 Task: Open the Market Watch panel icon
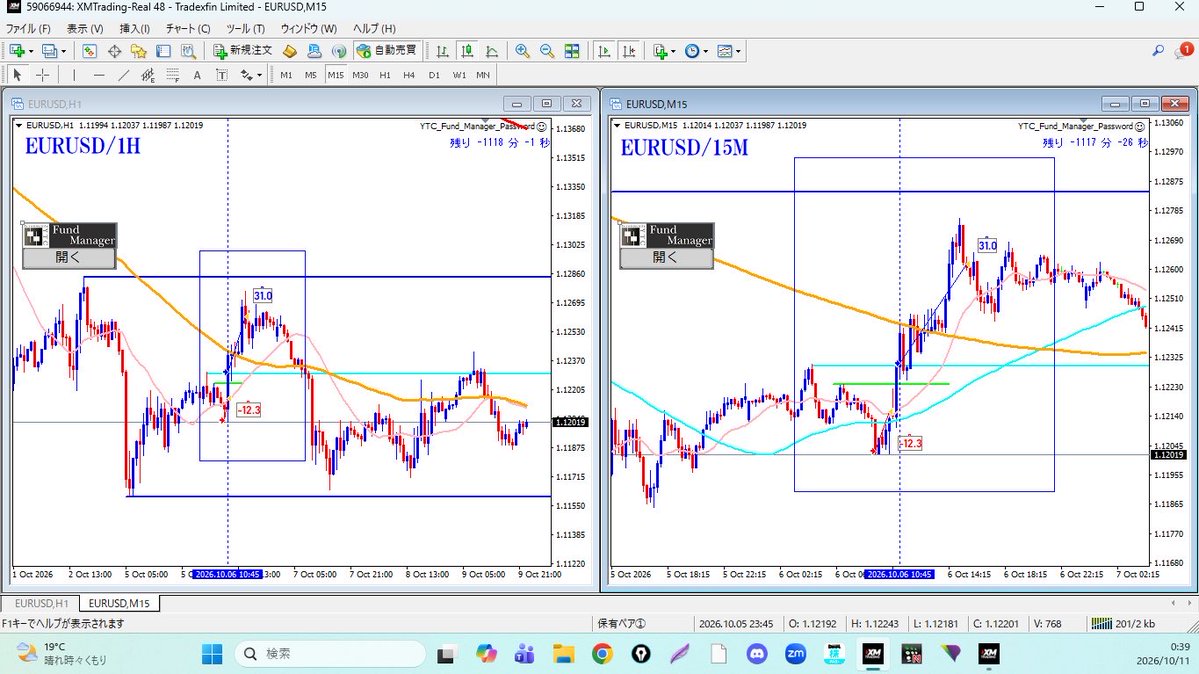89,51
